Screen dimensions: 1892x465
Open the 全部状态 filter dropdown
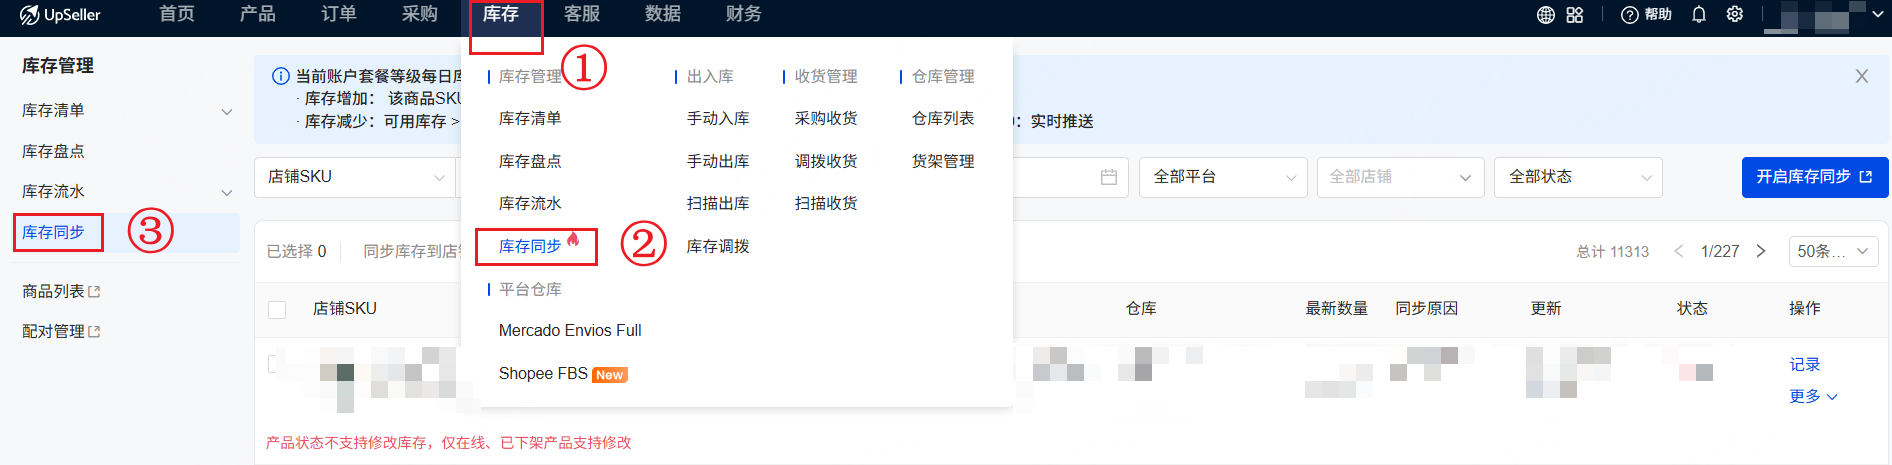point(1577,177)
